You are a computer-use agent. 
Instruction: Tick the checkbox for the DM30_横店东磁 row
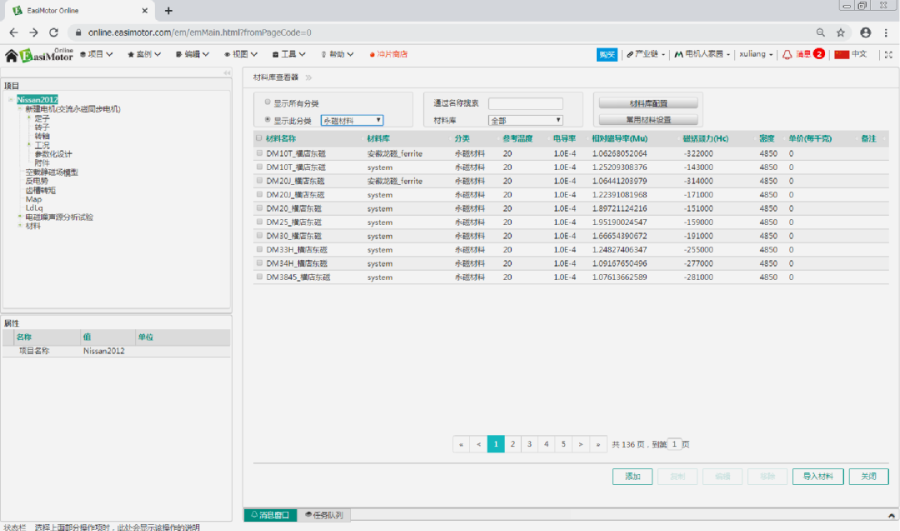pyautogui.click(x=259, y=235)
